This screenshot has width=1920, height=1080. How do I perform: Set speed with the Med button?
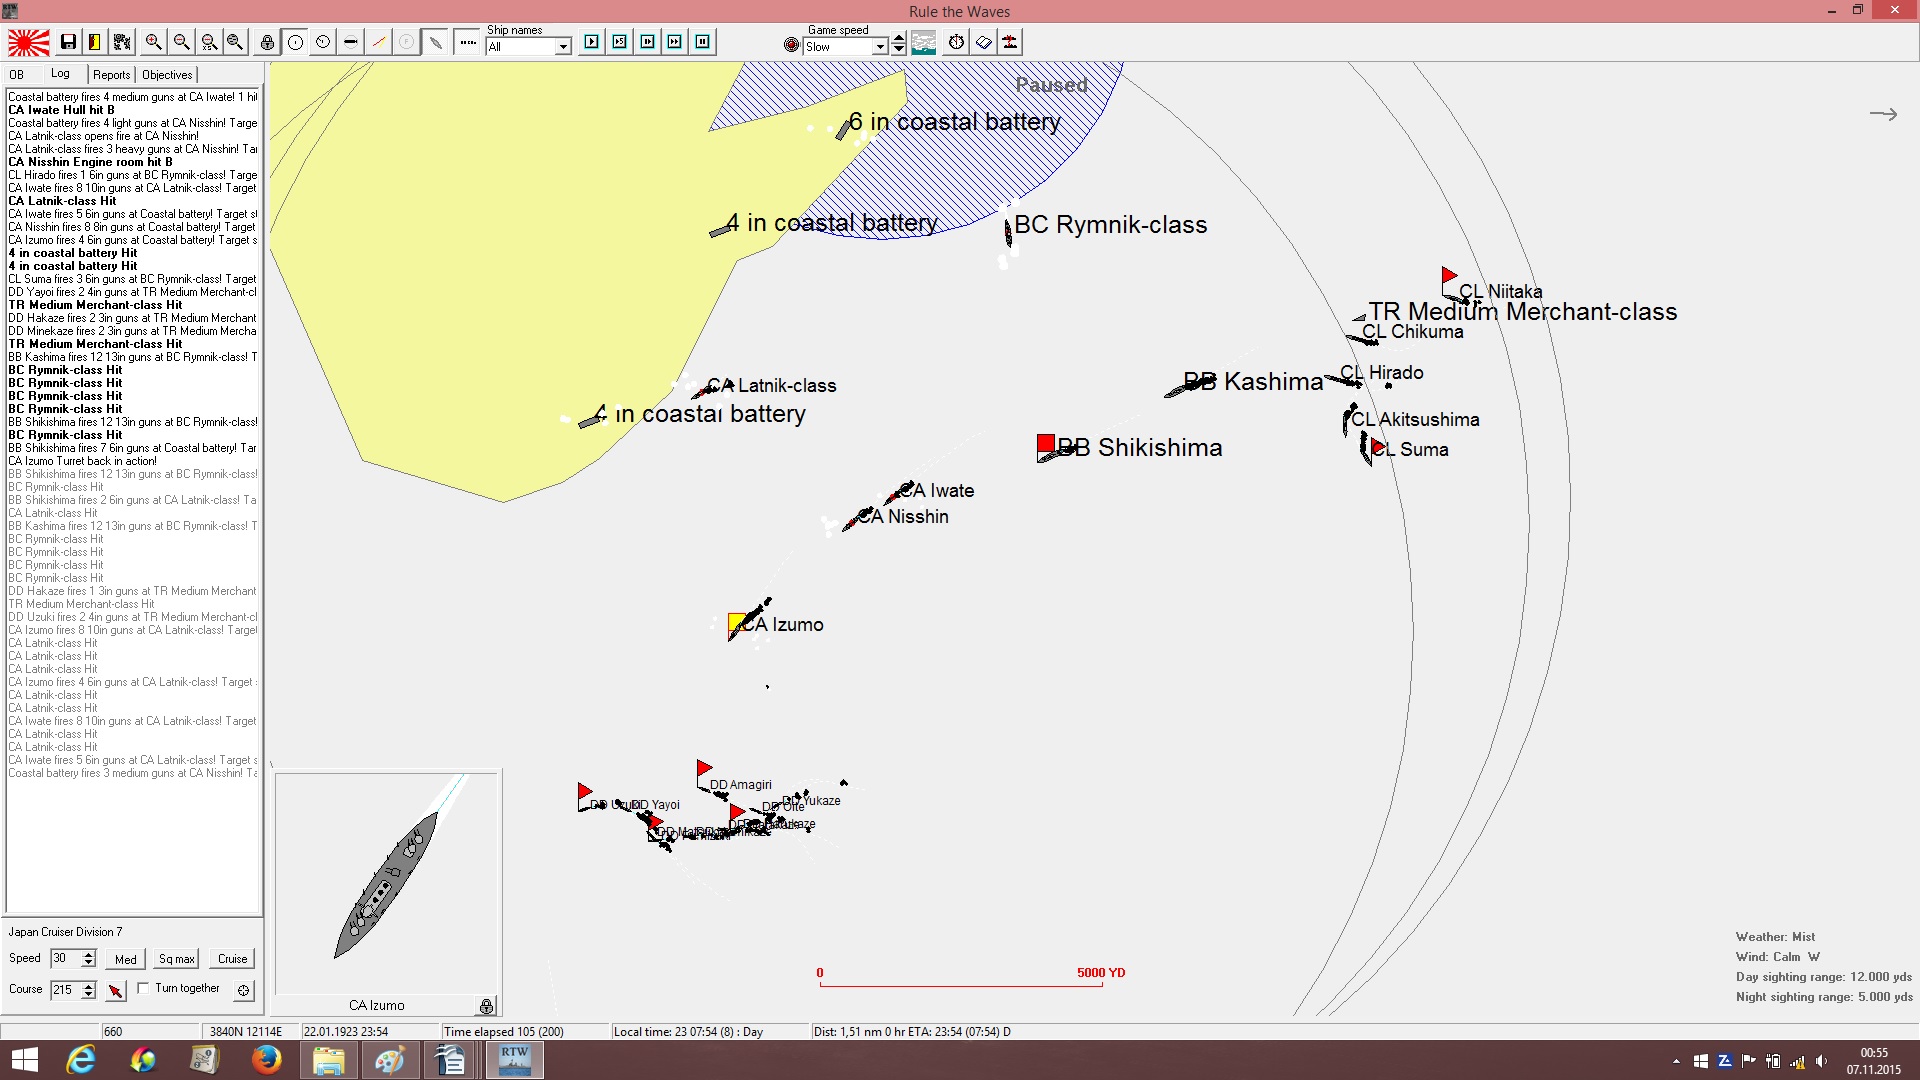[x=126, y=959]
